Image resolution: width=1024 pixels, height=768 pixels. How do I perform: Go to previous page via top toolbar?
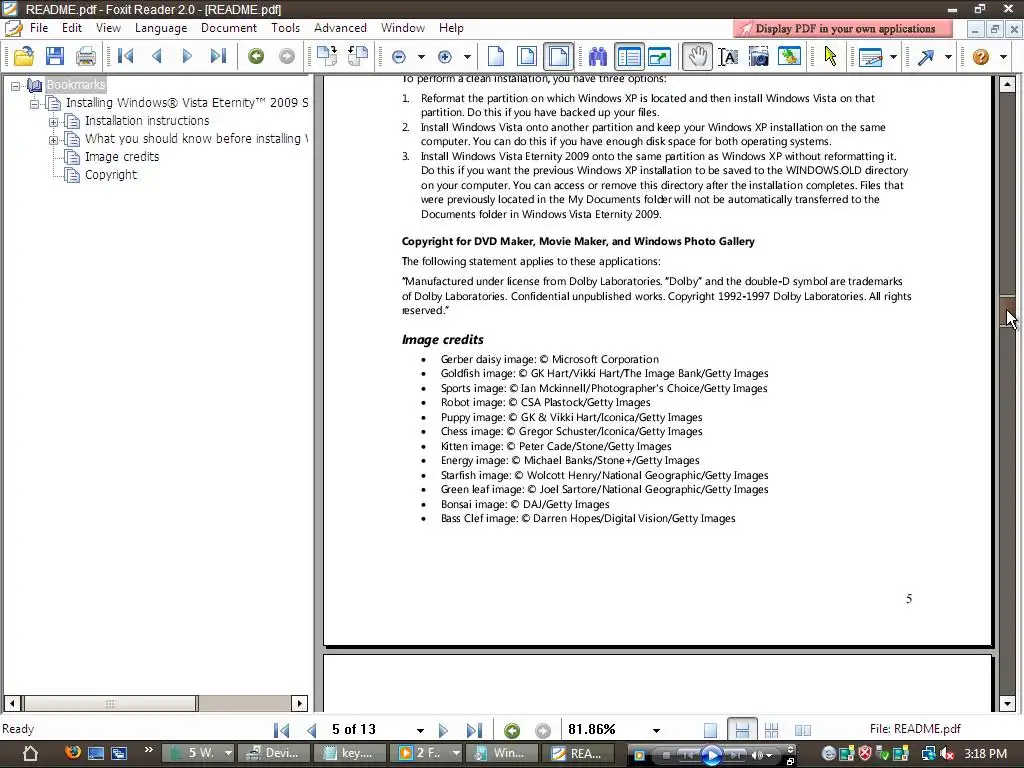tap(156, 57)
